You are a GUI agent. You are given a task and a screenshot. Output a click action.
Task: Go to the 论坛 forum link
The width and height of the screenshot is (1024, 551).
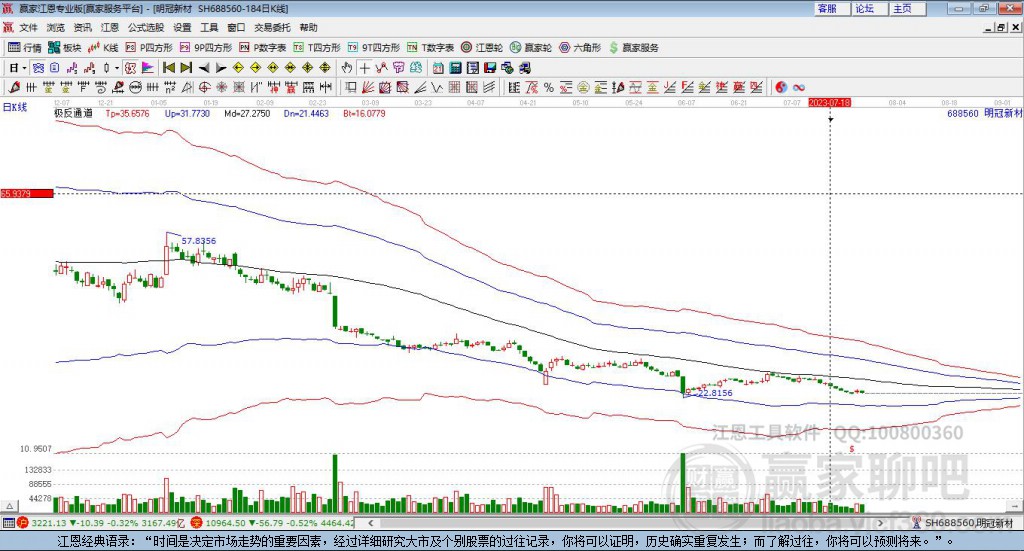pos(865,8)
